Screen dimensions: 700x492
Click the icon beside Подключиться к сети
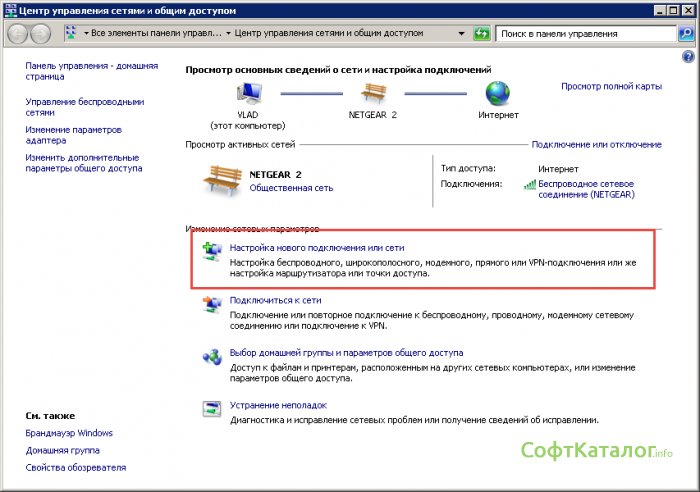point(212,303)
